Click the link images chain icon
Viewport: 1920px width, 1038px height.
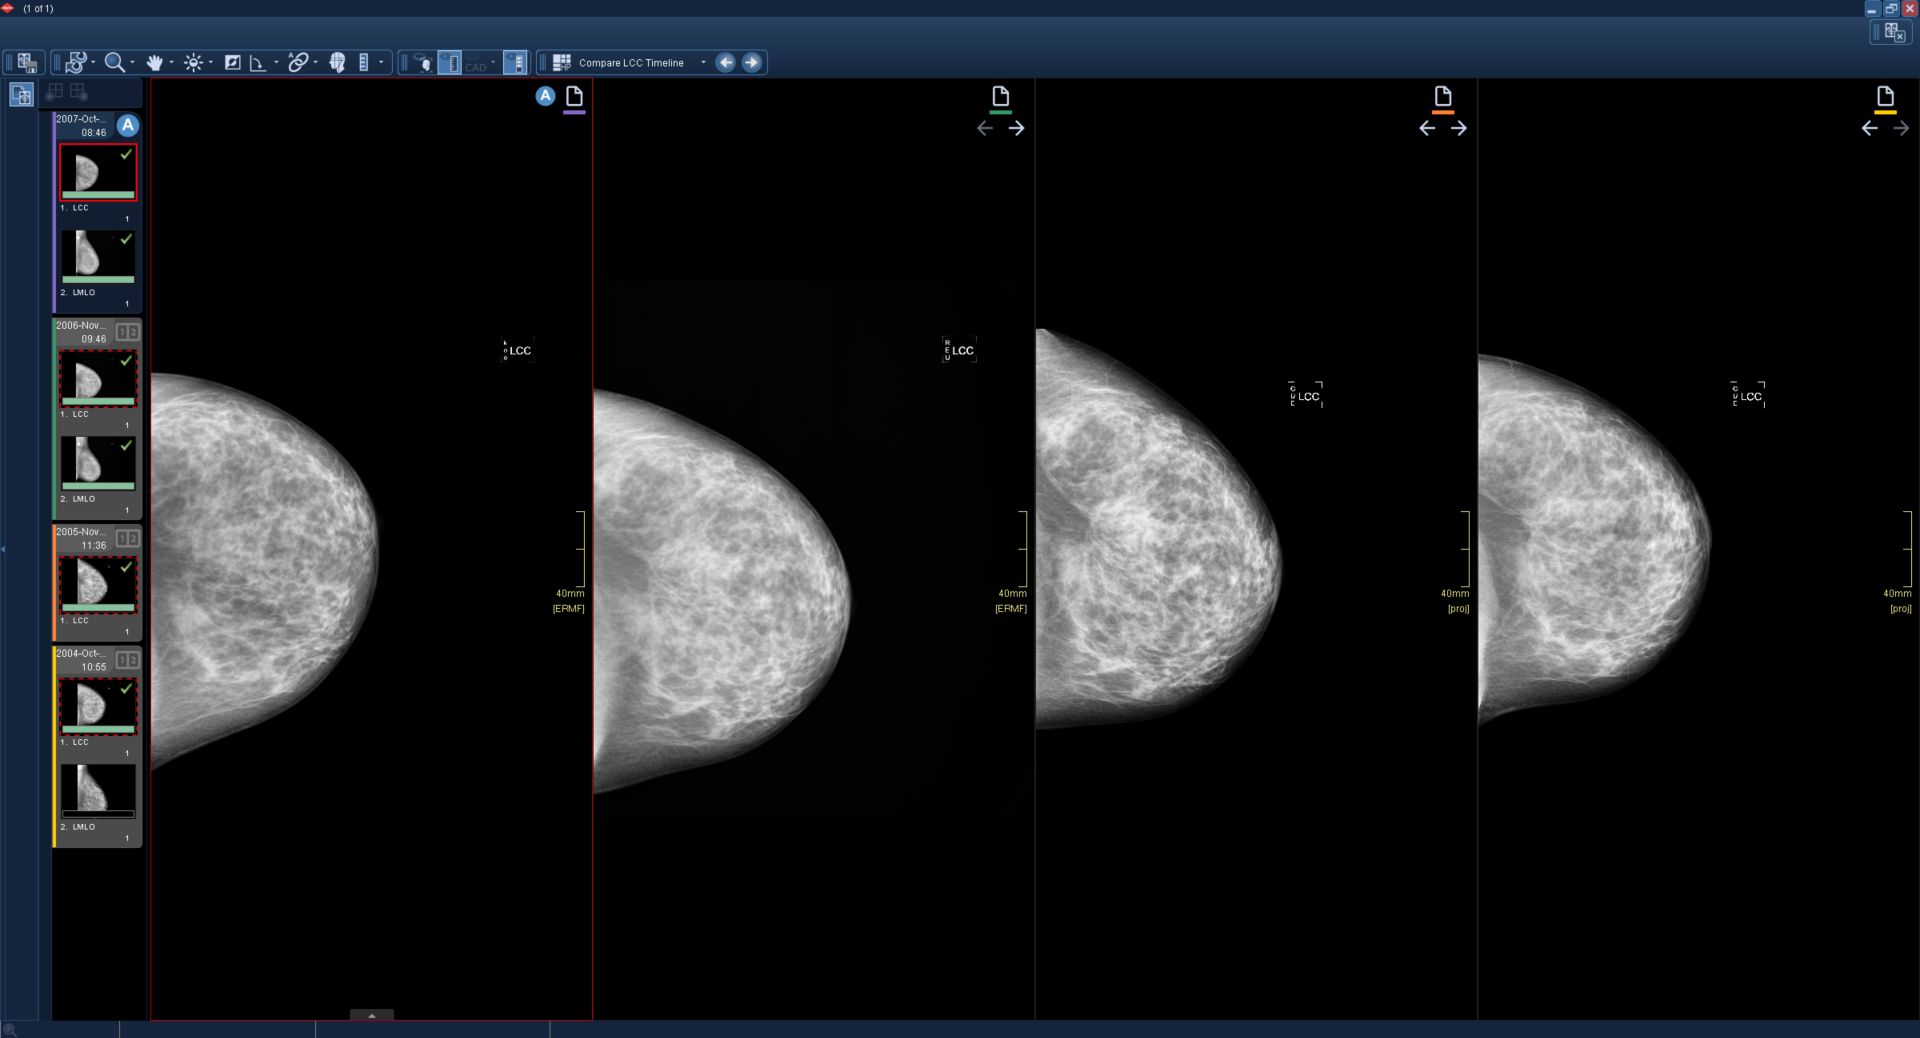(297, 63)
